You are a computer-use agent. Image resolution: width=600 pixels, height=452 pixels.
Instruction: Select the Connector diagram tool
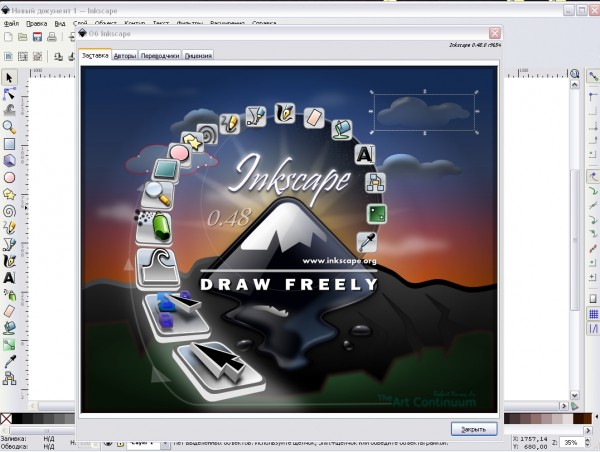[9, 379]
